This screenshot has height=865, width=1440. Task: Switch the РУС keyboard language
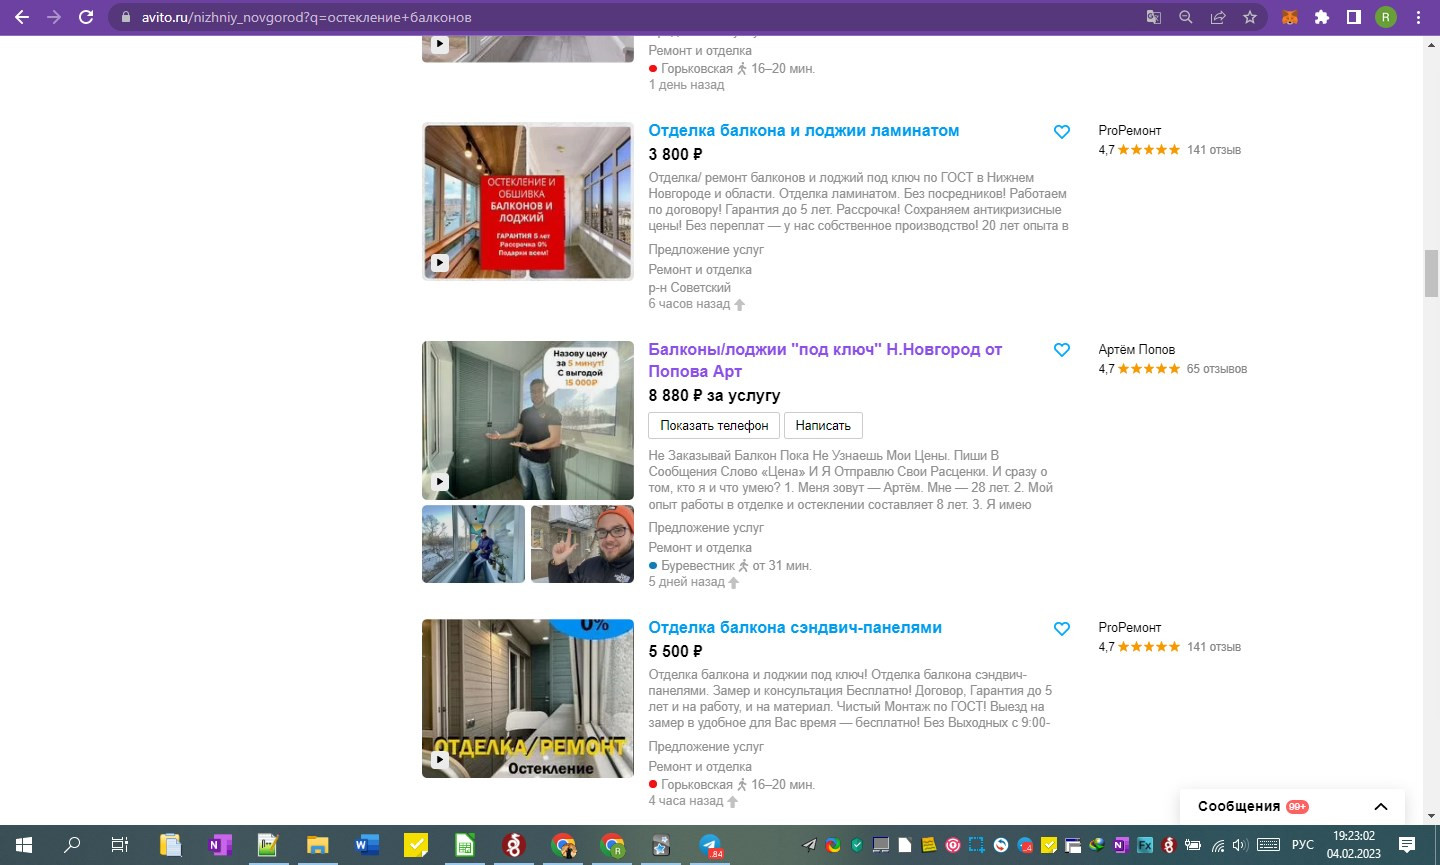[1303, 845]
